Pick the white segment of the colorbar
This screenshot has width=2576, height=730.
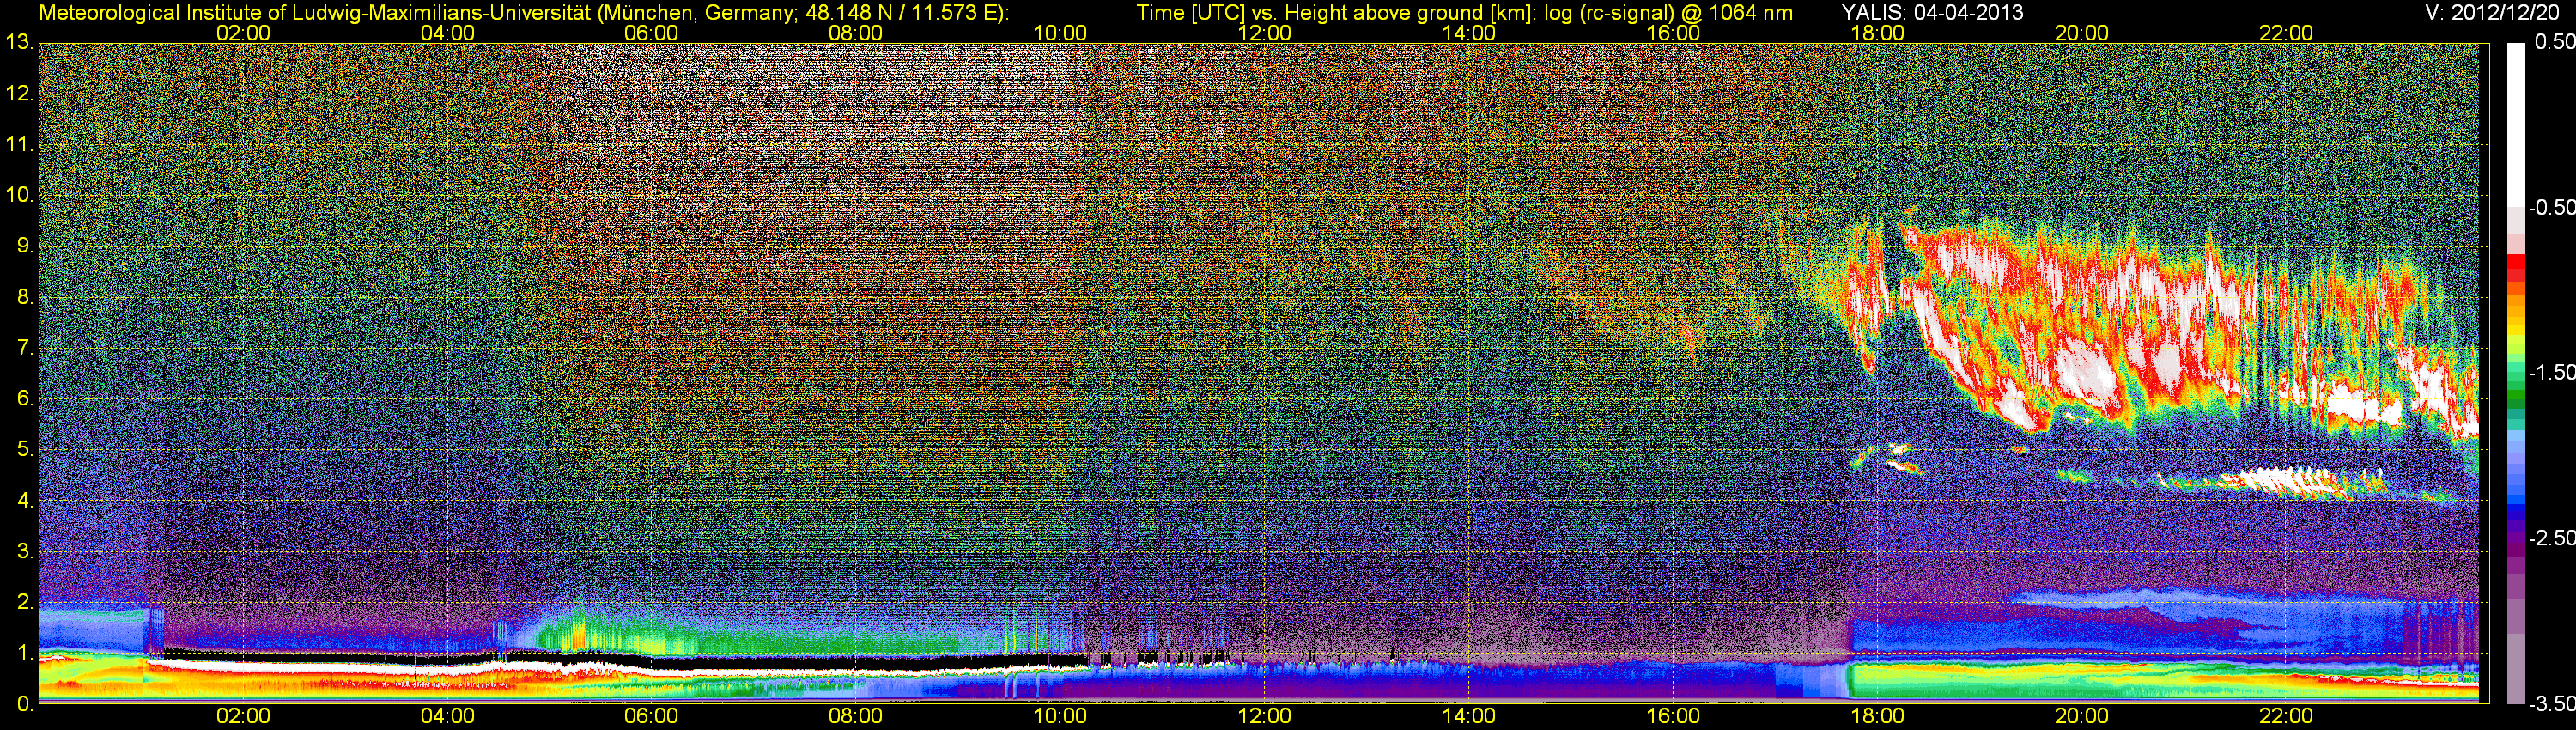[2516, 125]
